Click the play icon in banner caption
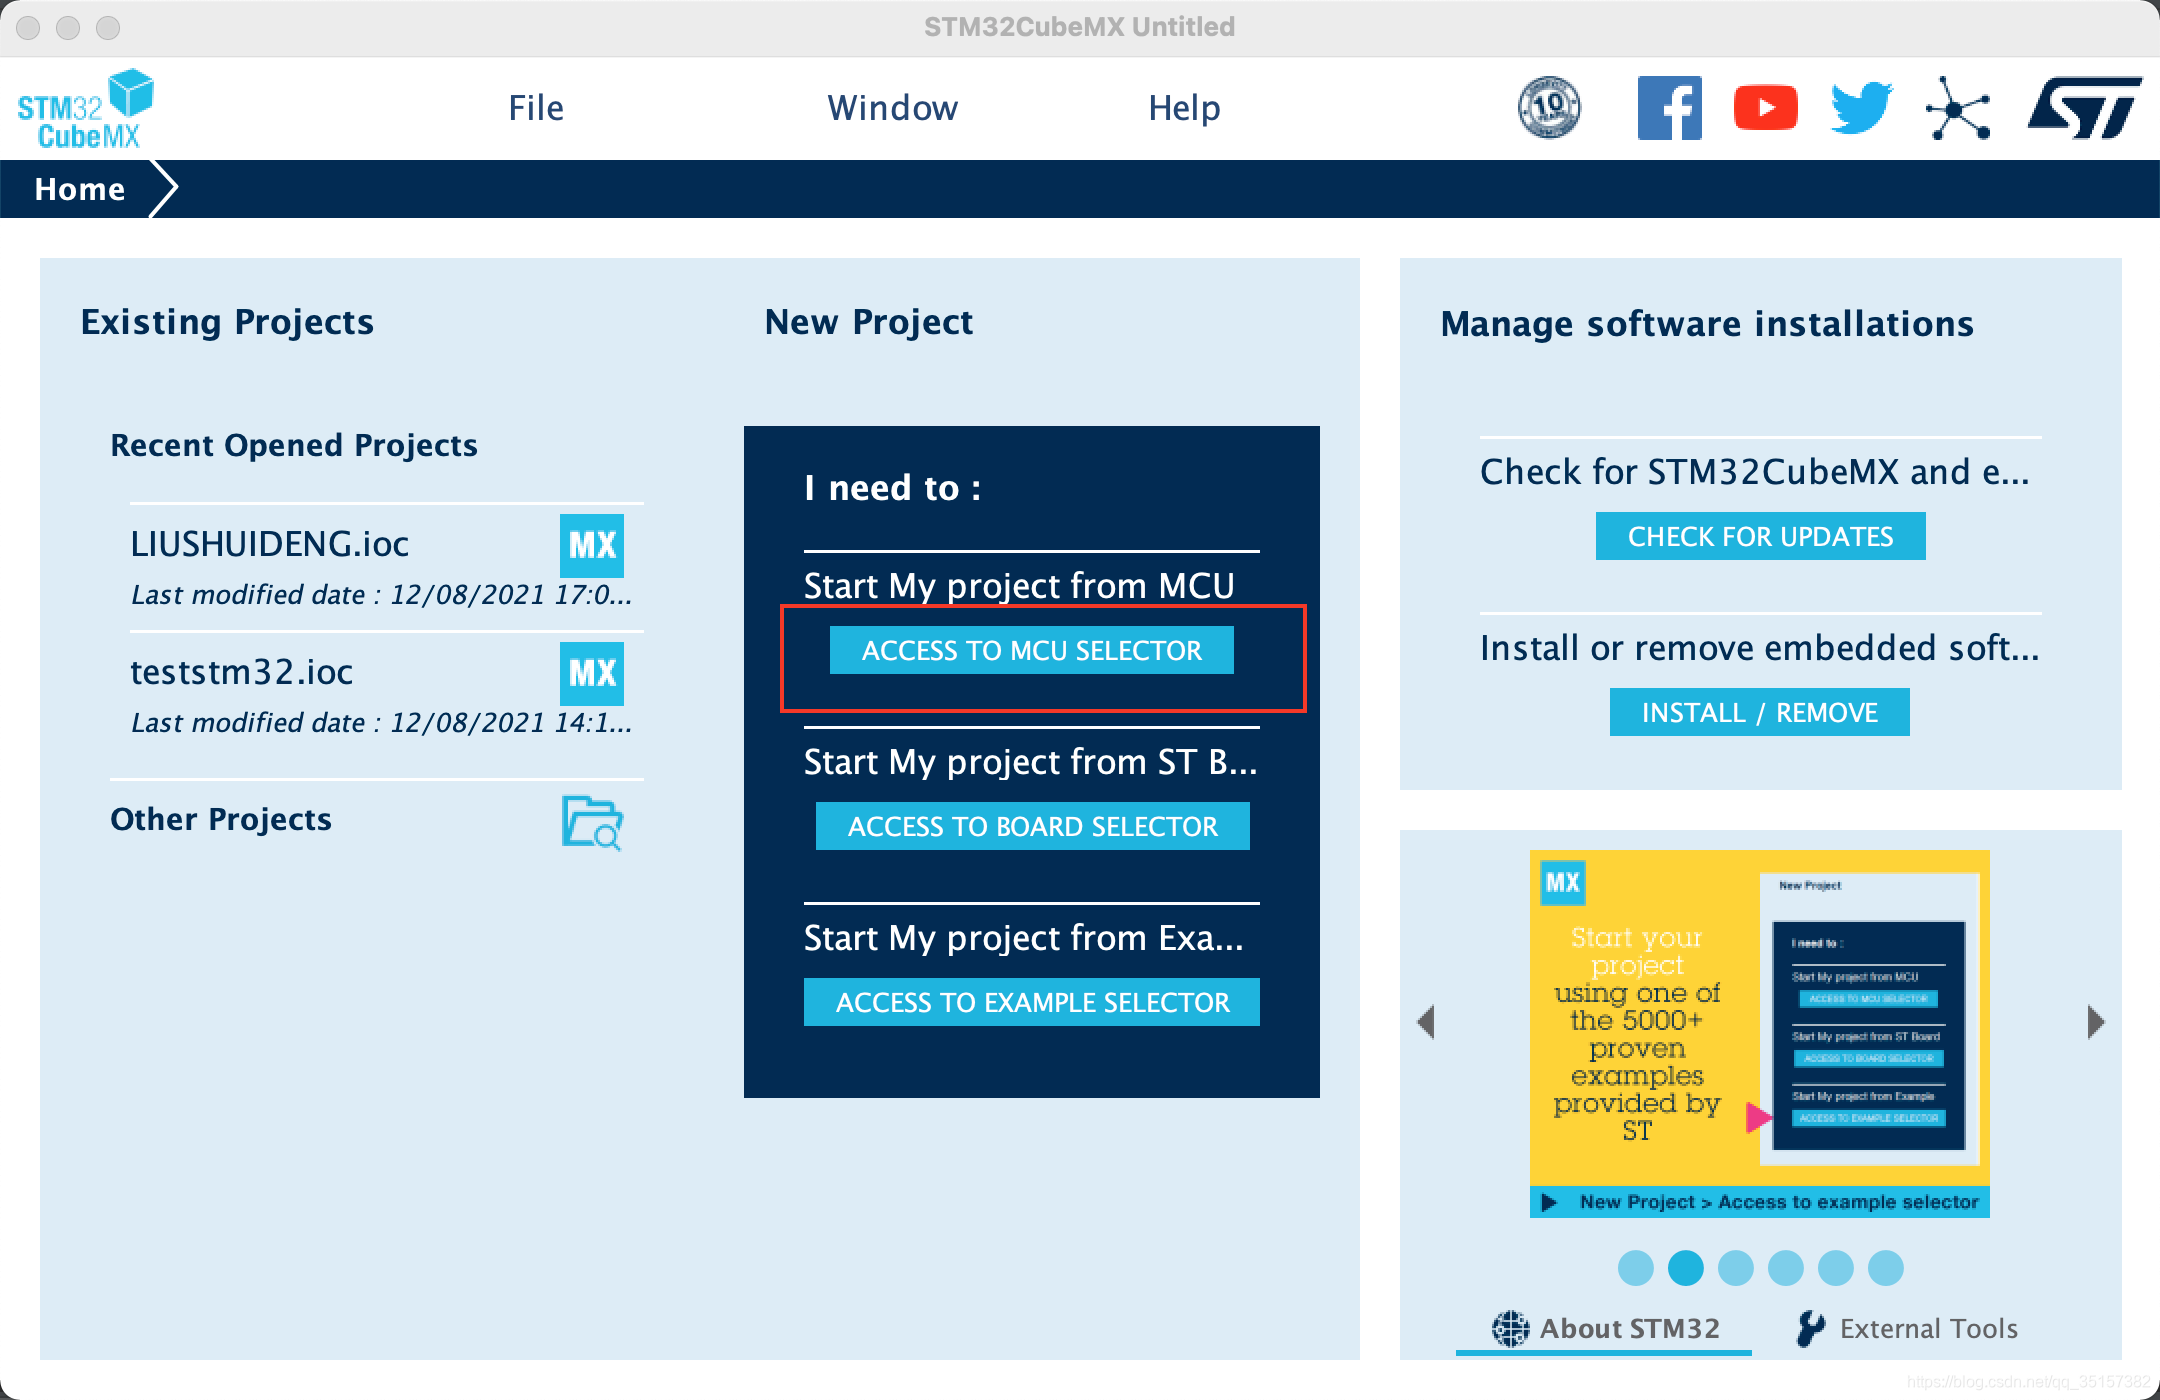Screen dimensions: 2160x1400 click(1549, 1202)
